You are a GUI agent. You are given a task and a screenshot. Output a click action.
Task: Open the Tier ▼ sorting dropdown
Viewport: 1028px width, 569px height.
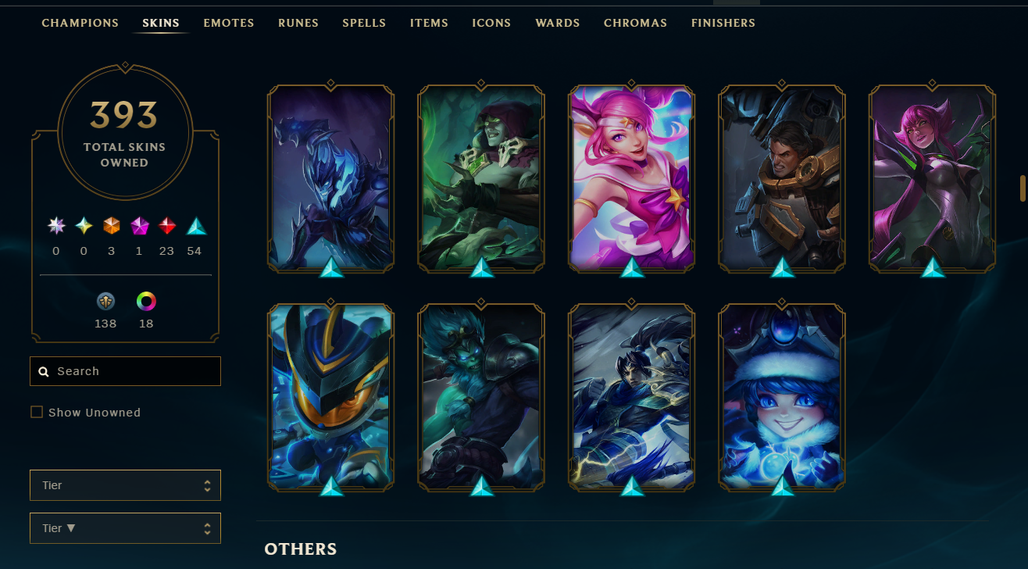(x=125, y=528)
